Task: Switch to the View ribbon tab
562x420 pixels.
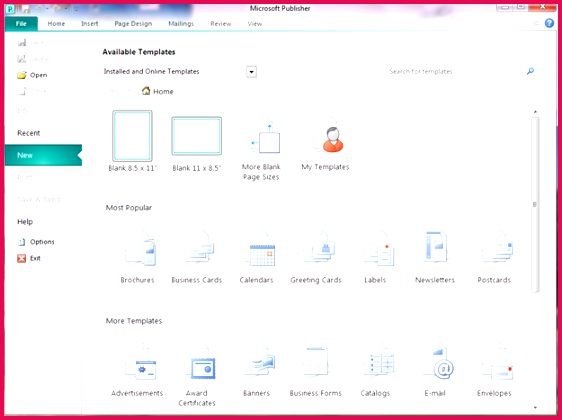Action: [x=255, y=24]
